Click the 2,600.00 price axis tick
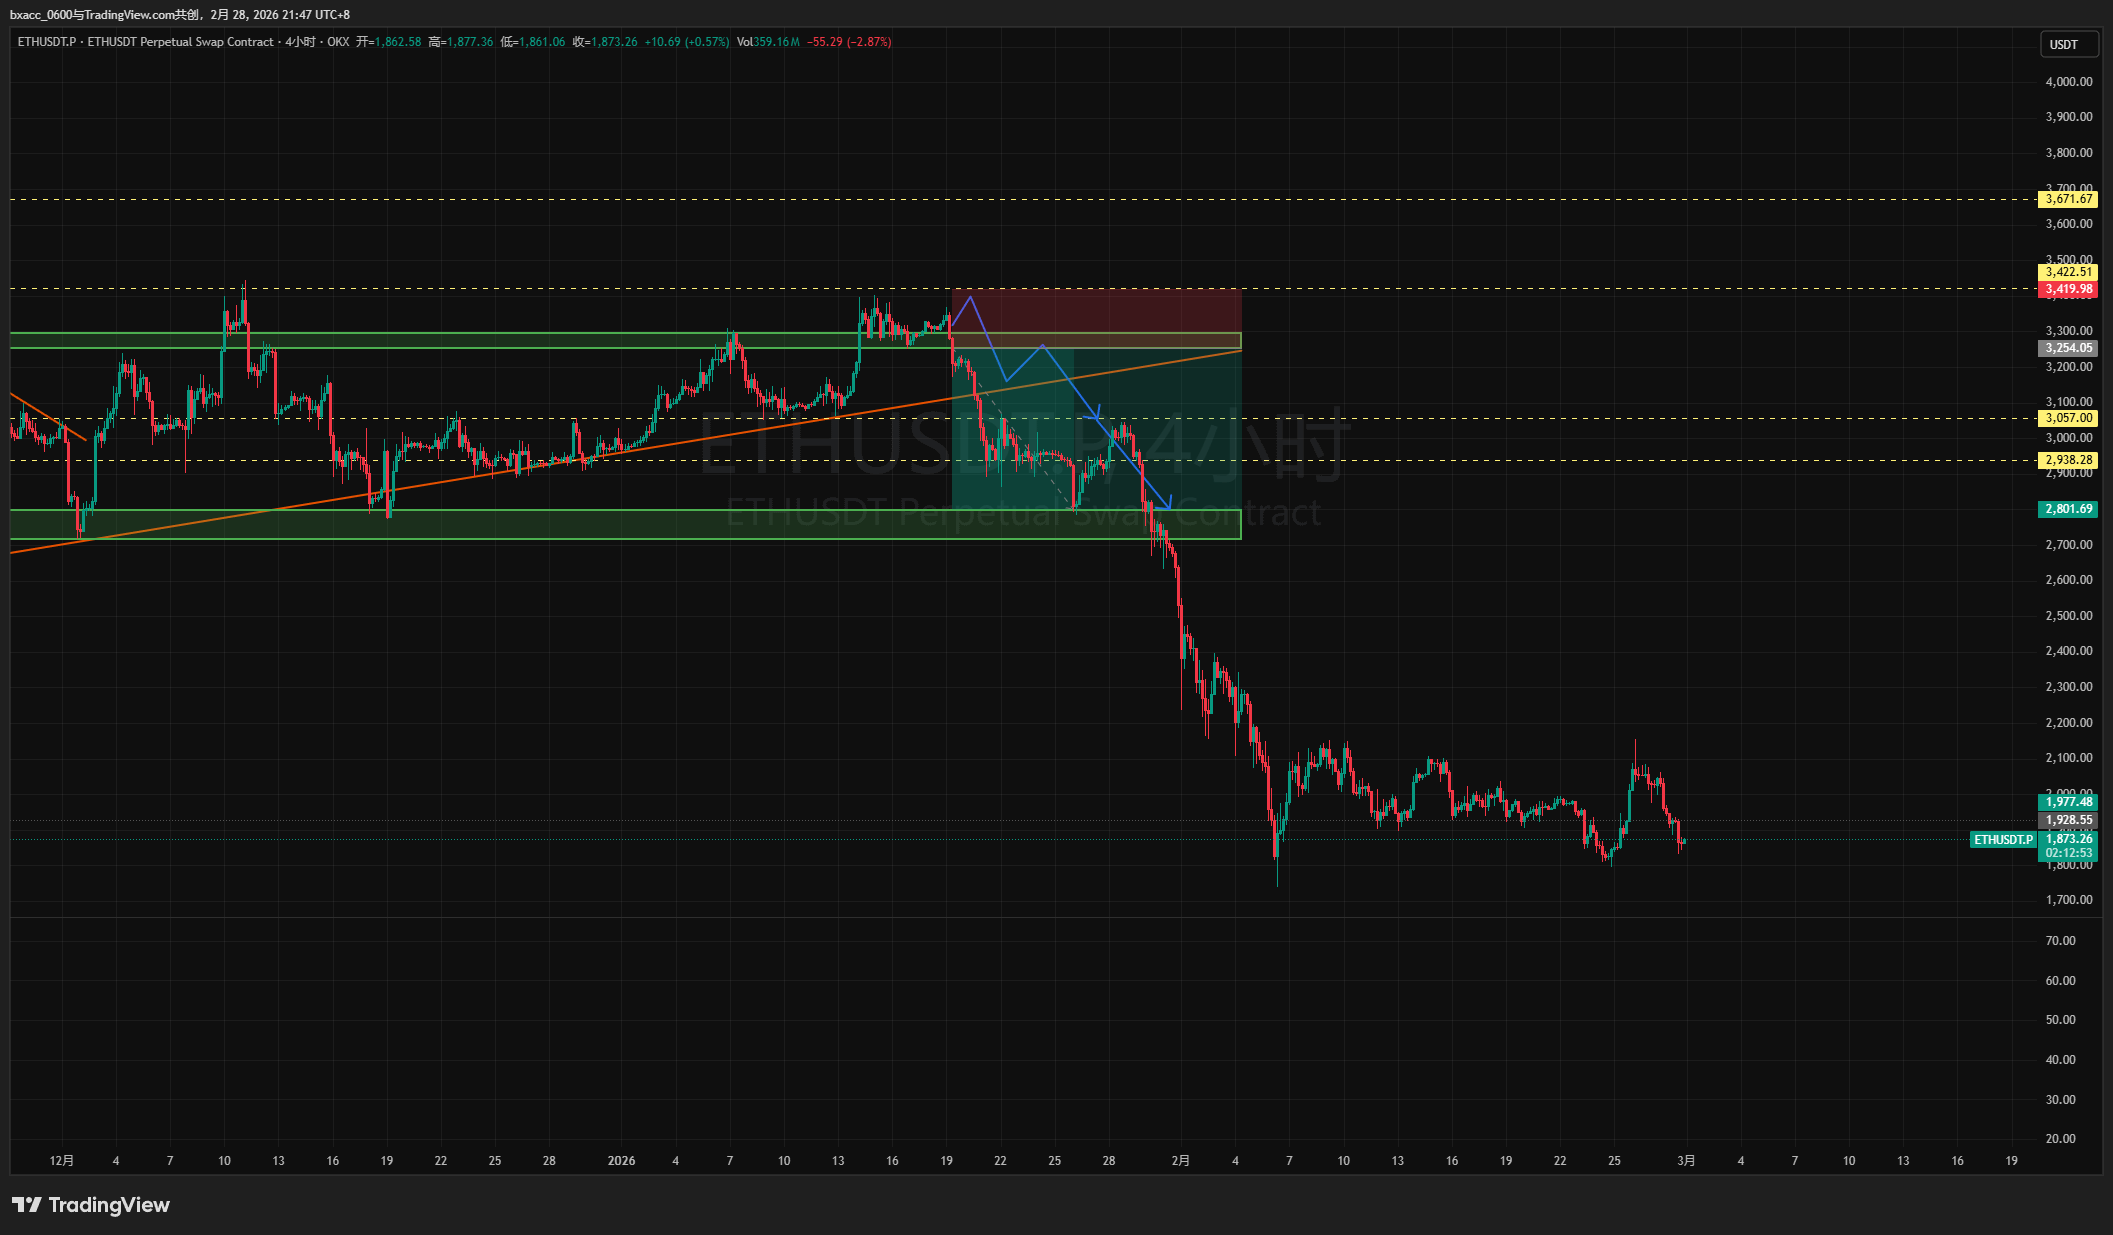 pyautogui.click(x=2068, y=580)
